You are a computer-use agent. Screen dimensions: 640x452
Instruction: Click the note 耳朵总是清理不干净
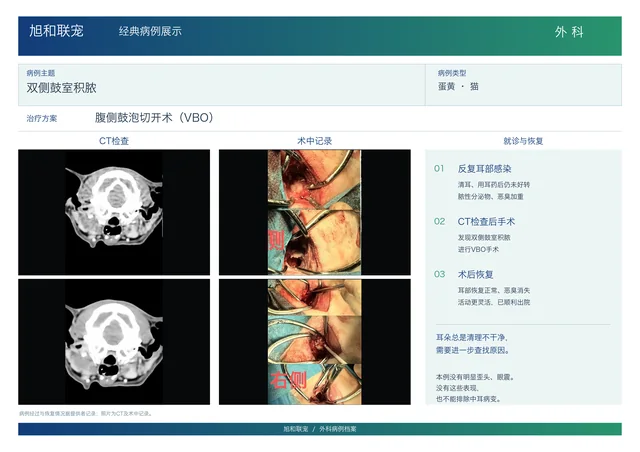tap(472, 337)
